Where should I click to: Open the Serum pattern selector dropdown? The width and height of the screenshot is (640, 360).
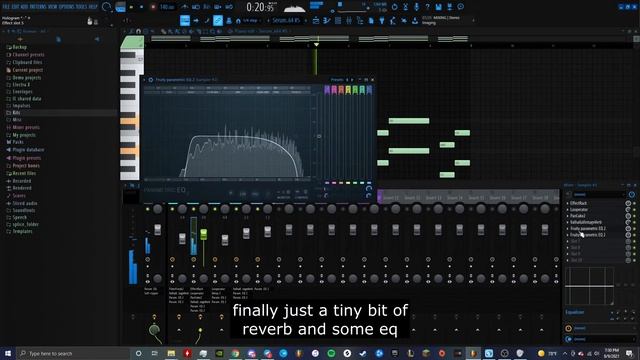[287, 20]
